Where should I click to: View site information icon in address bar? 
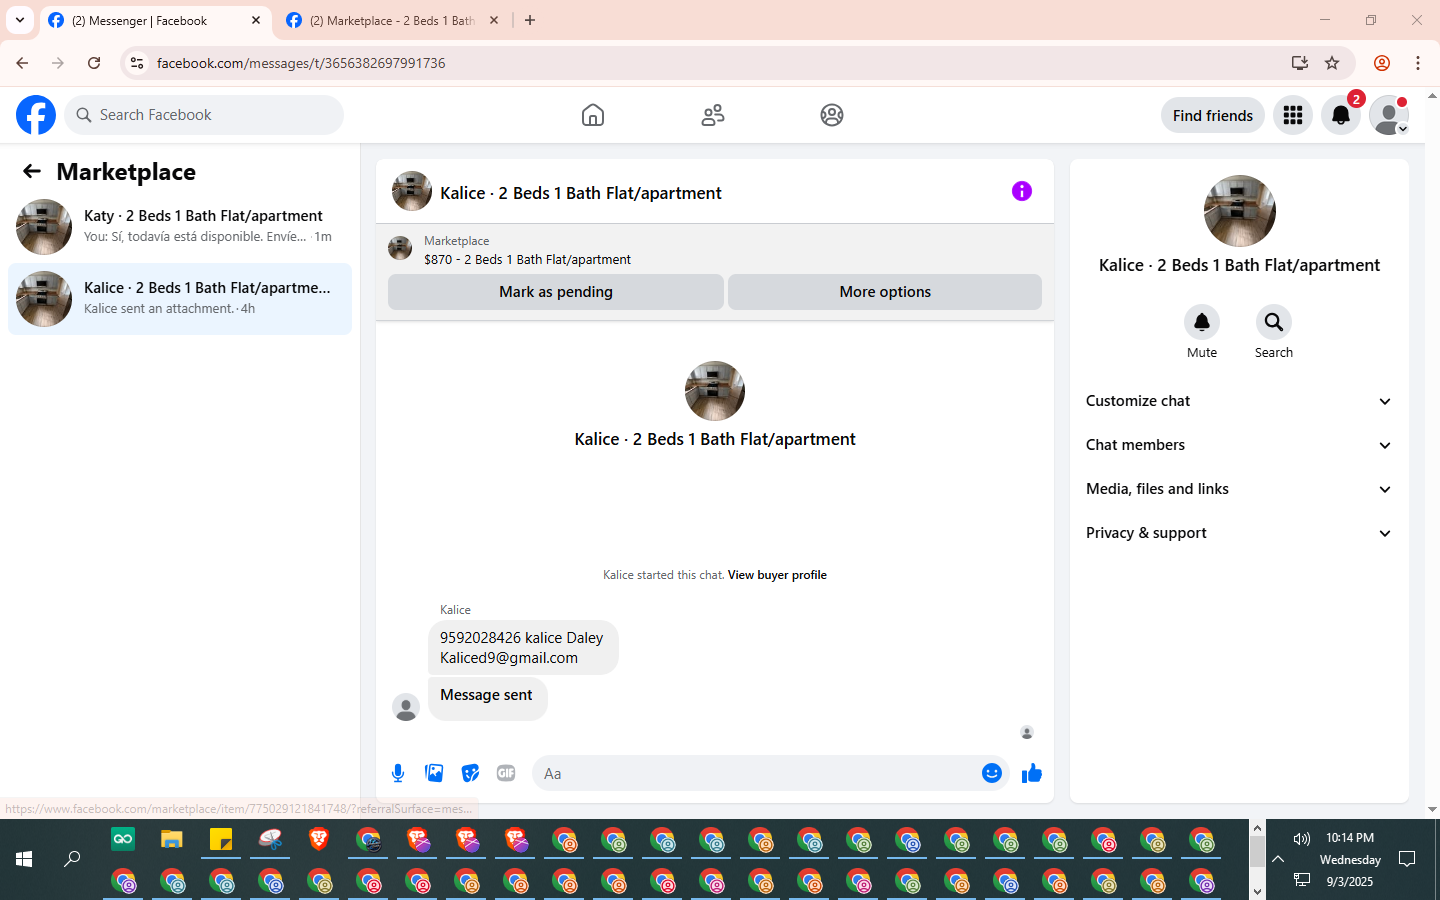(x=137, y=63)
